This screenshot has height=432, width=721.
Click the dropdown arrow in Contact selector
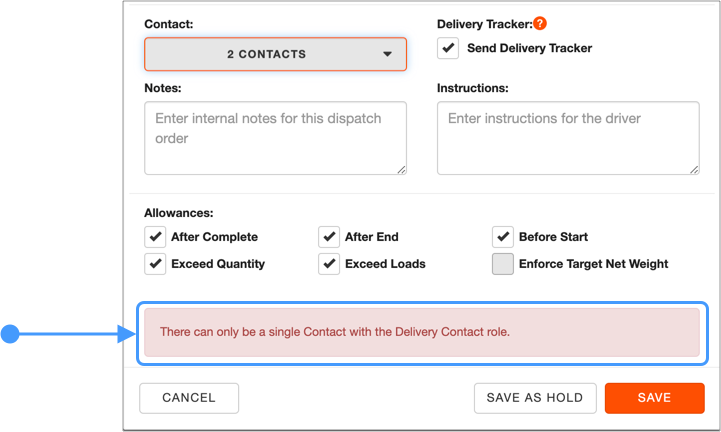point(388,54)
